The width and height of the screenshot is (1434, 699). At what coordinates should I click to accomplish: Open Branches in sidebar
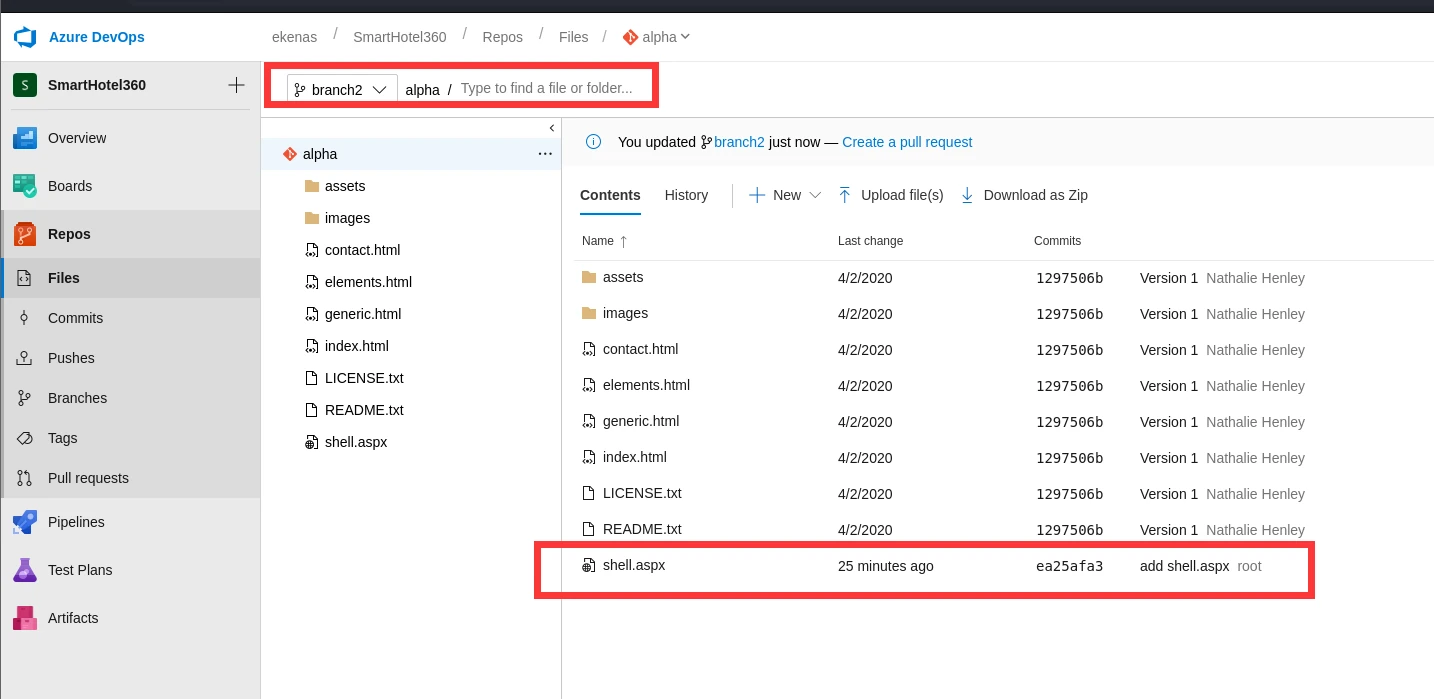click(x=130, y=398)
